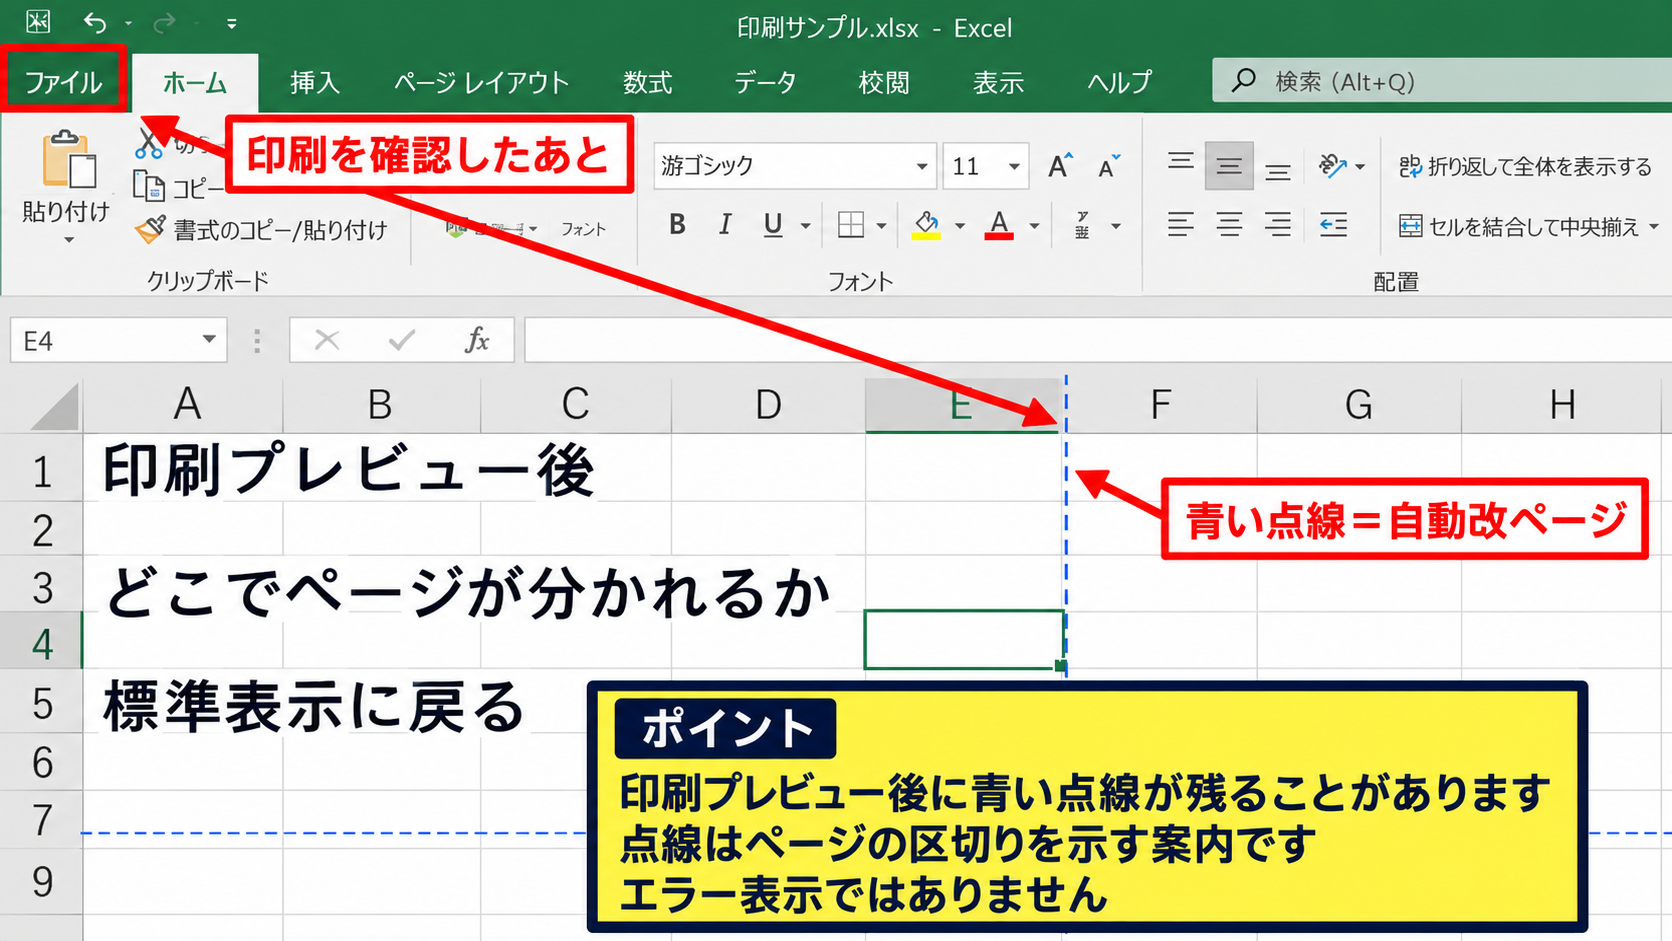
Task: Decrease font size with small A
Action: (1109, 166)
